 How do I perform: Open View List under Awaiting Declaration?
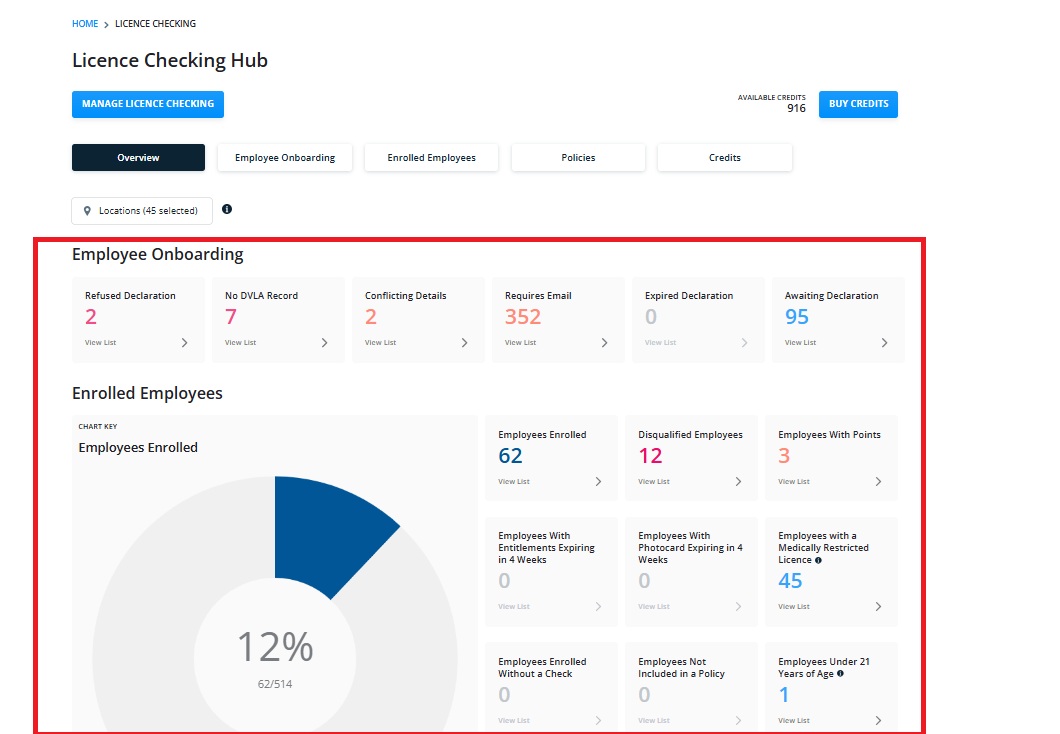coord(800,343)
